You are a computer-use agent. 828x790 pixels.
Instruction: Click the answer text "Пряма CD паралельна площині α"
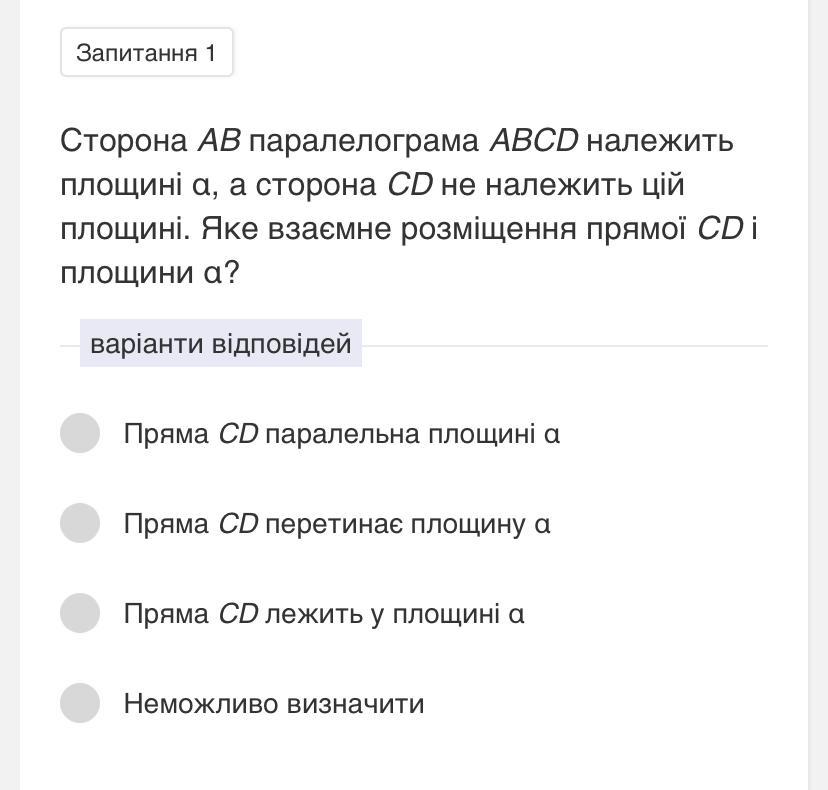click(341, 434)
